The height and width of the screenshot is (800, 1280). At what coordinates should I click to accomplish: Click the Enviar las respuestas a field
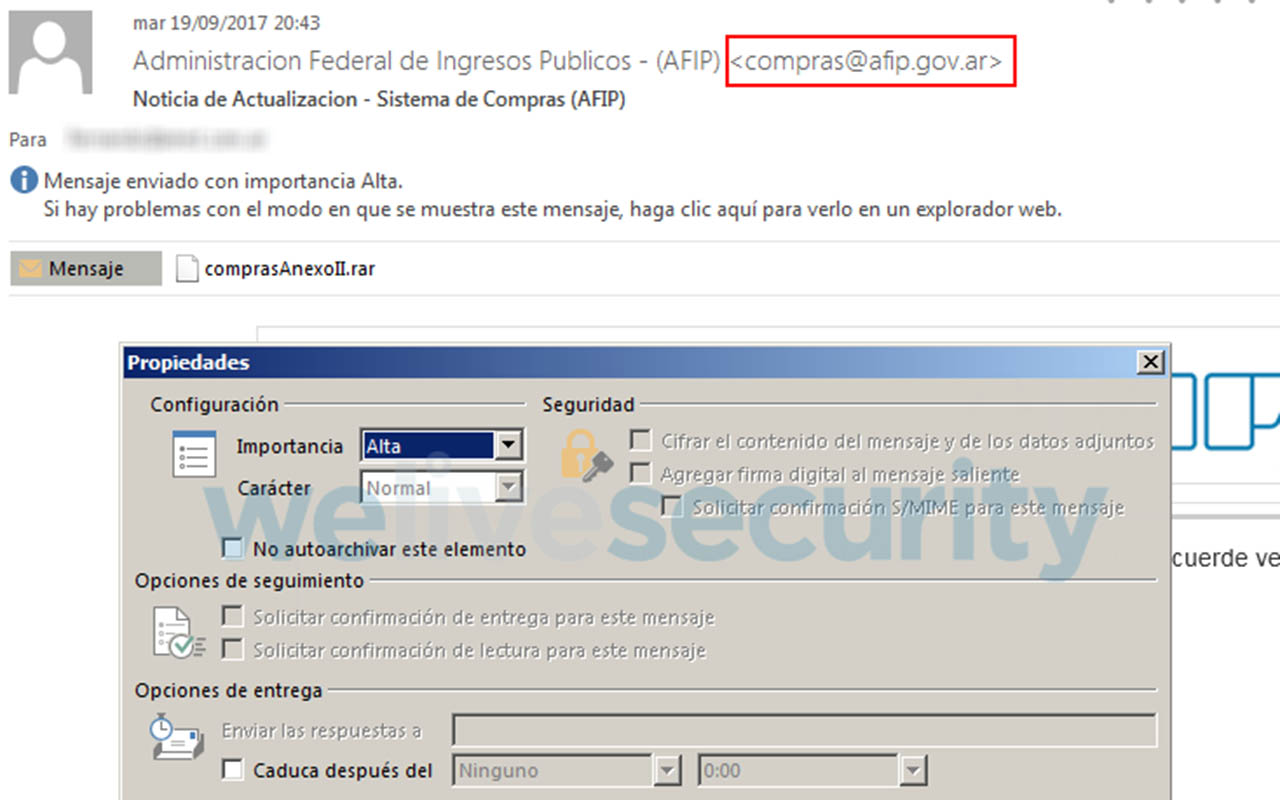pos(804,730)
